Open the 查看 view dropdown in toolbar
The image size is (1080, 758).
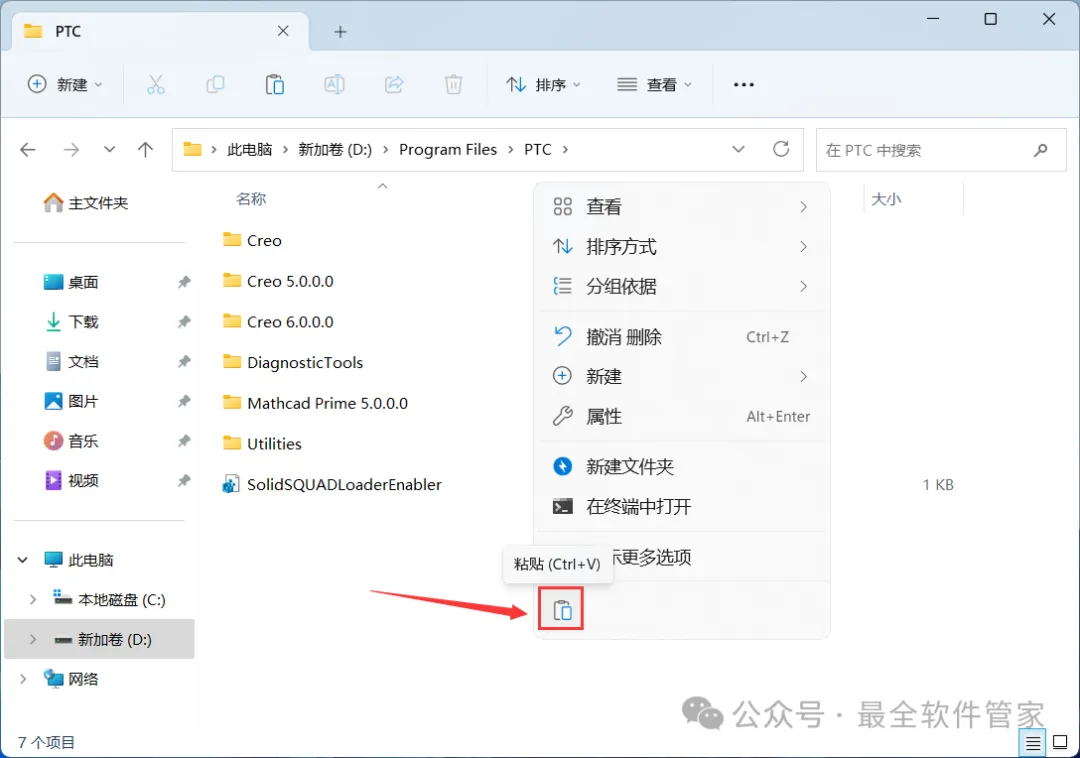click(654, 85)
